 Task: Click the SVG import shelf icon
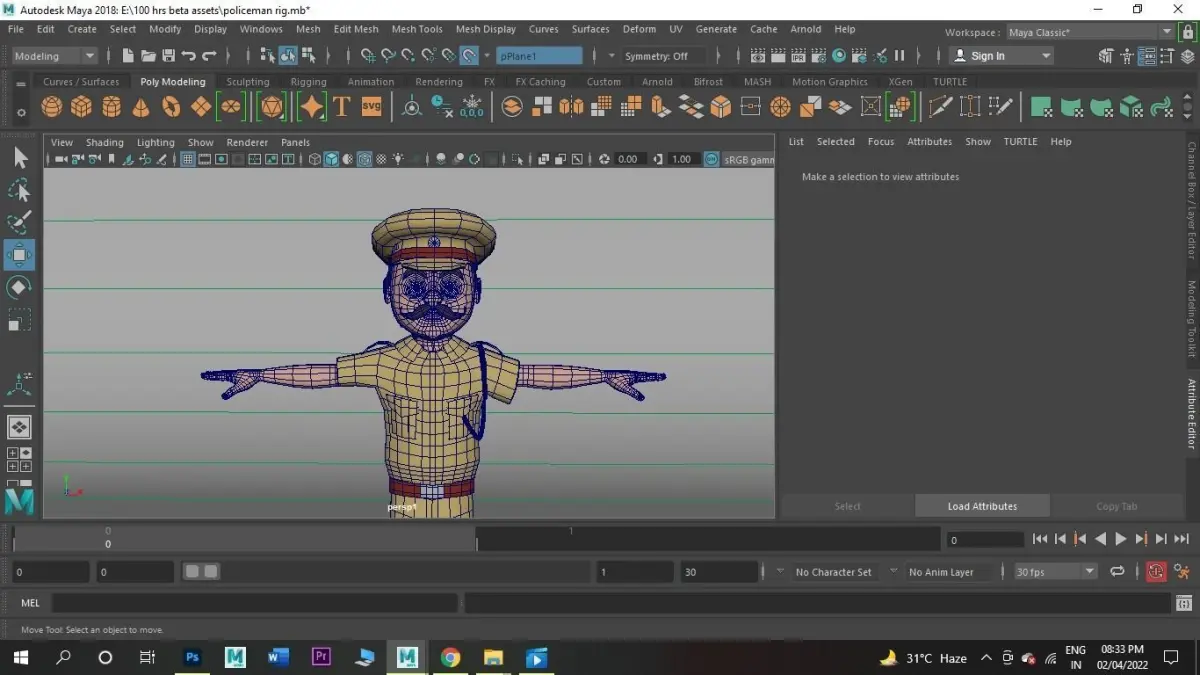tap(371, 106)
